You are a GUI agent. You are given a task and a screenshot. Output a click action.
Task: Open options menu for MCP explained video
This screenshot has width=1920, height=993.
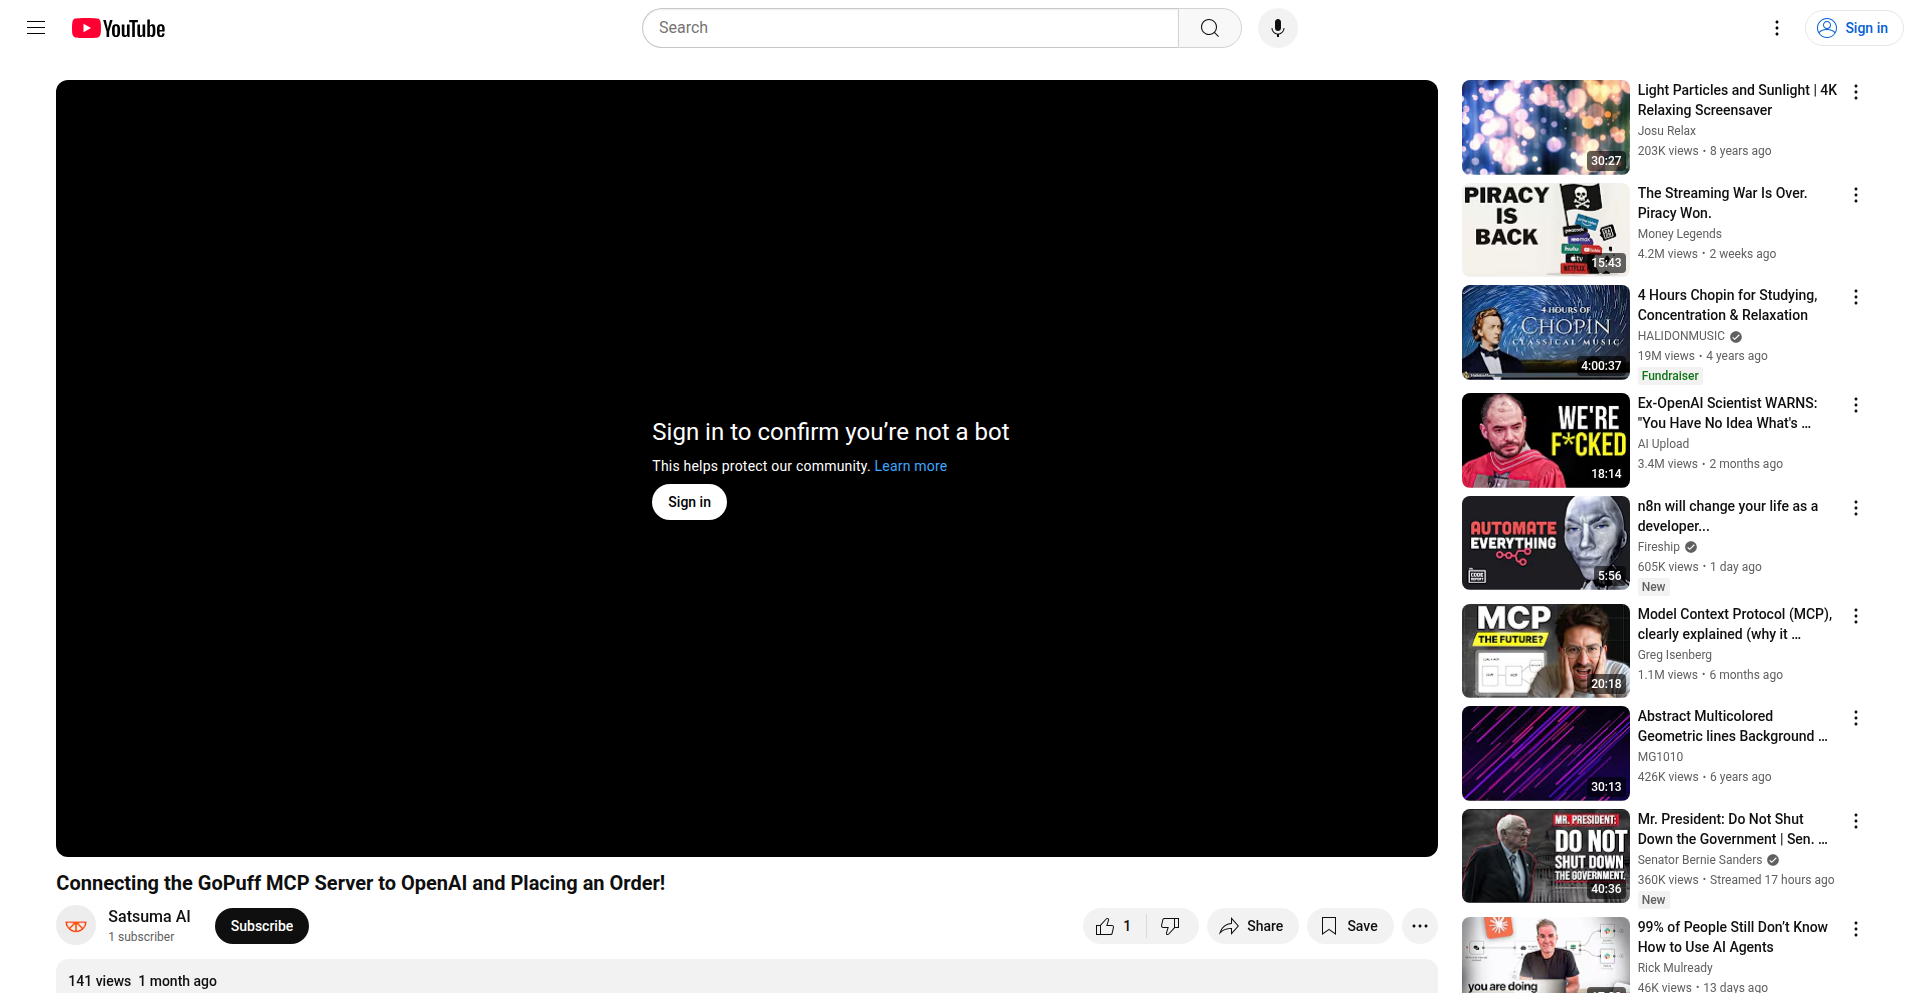(x=1855, y=616)
